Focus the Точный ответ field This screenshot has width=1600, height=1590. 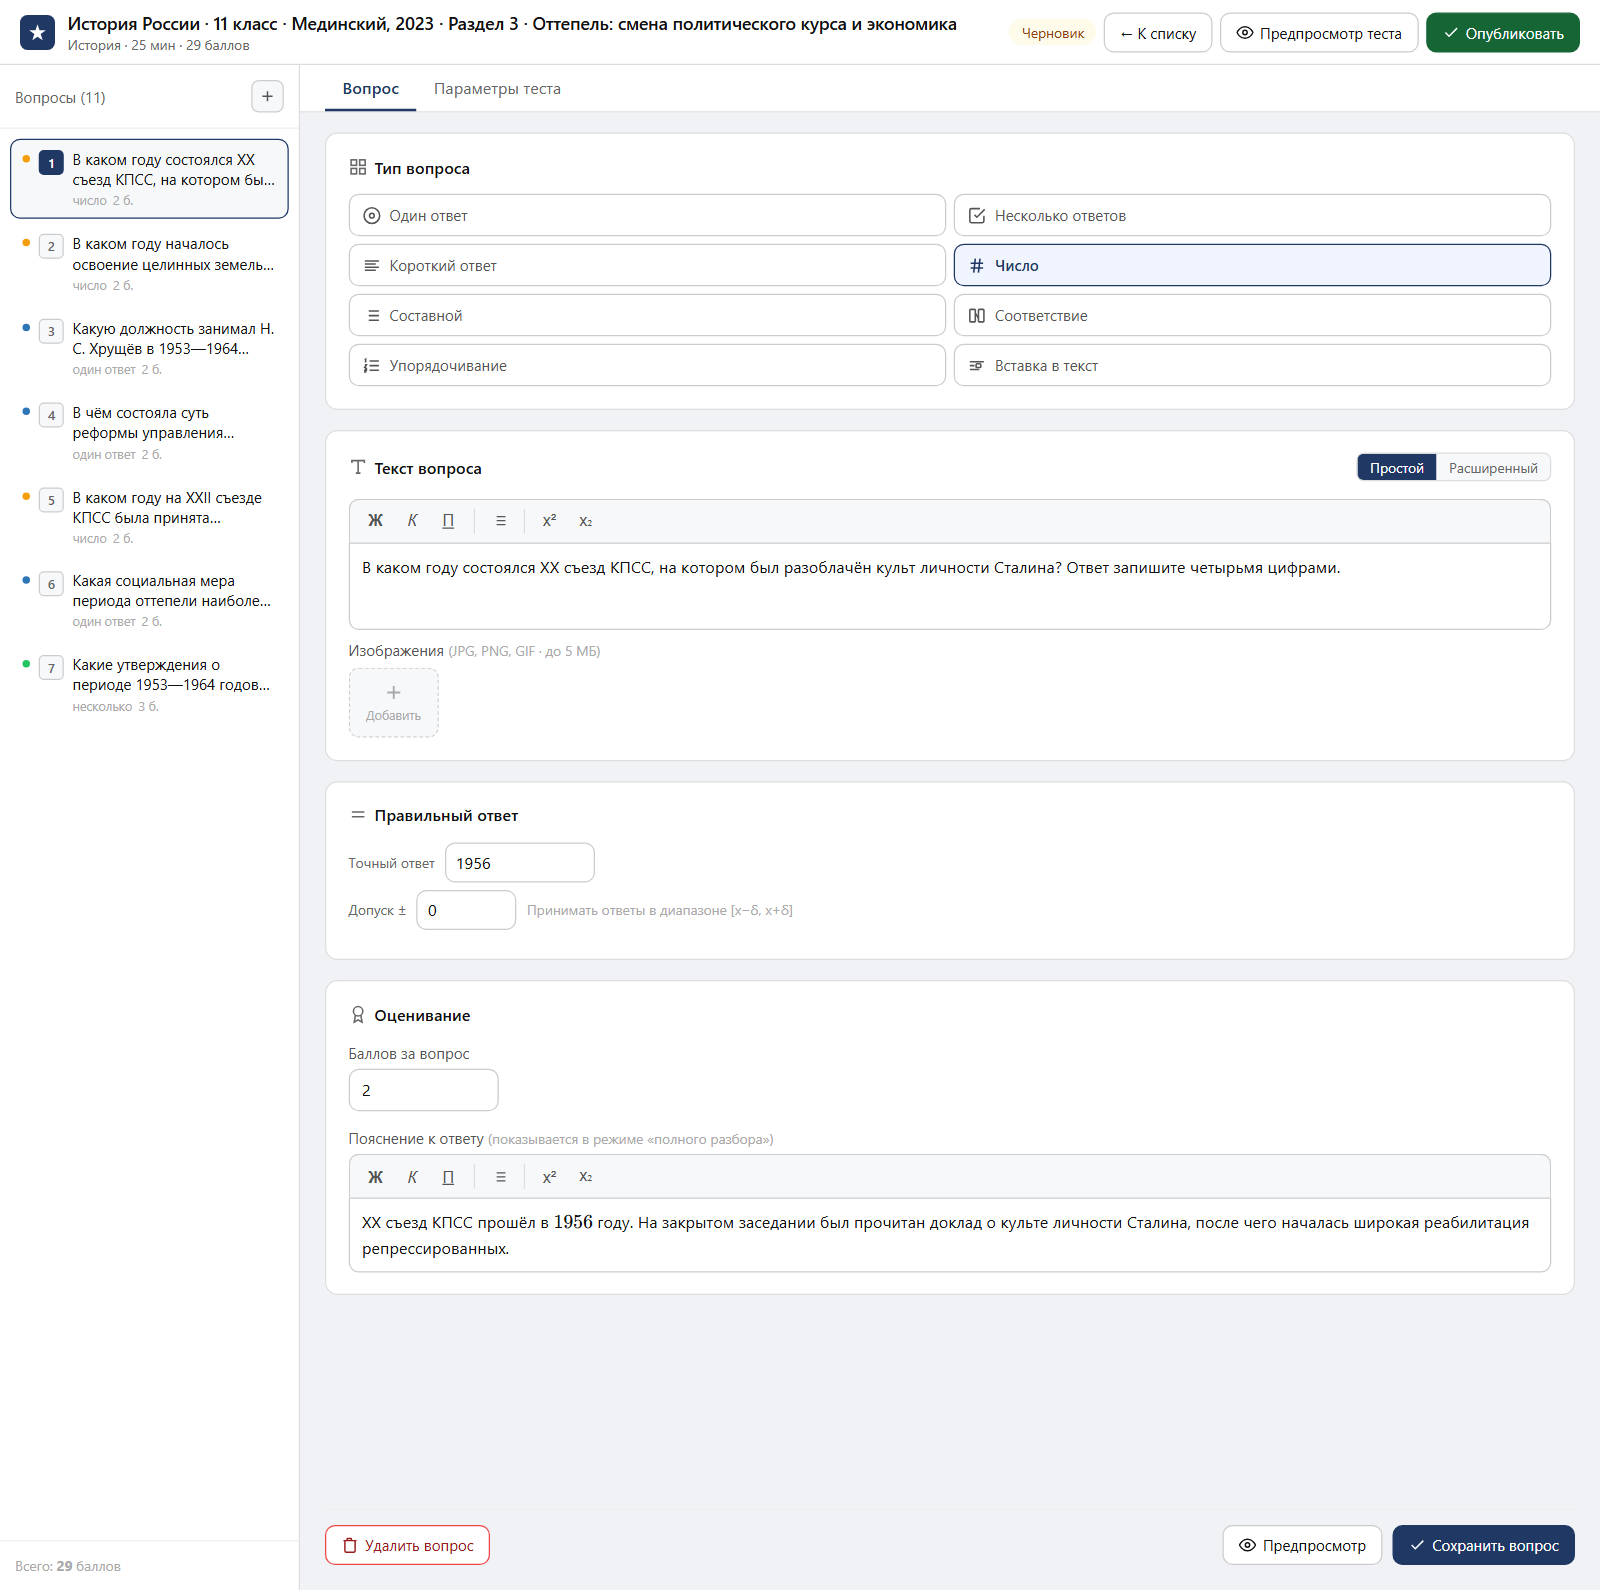[520, 863]
